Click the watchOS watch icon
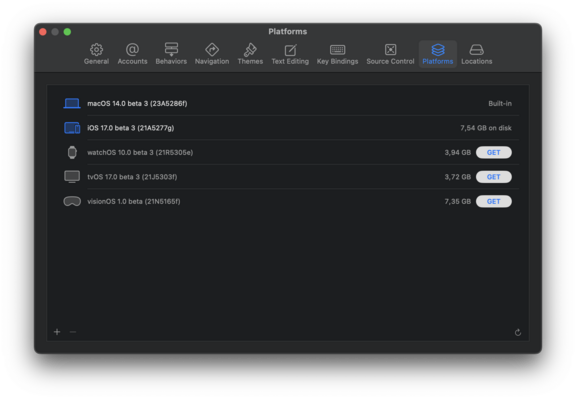 point(72,152)
